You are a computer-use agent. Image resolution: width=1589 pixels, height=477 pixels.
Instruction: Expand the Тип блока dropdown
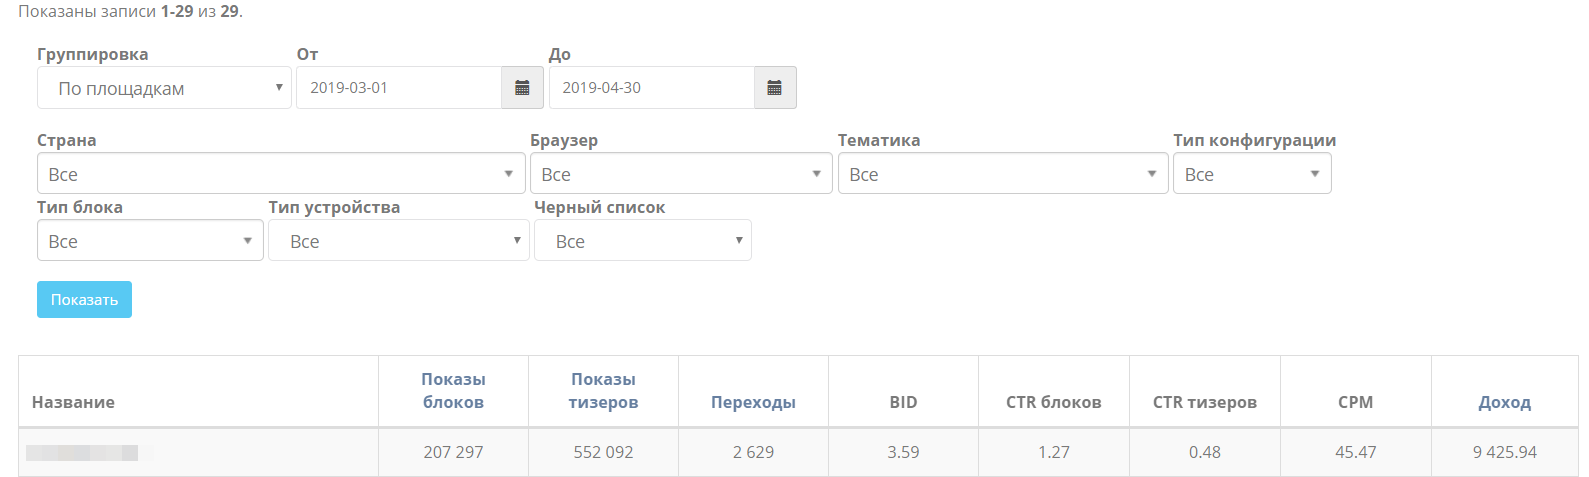(150, 241)
